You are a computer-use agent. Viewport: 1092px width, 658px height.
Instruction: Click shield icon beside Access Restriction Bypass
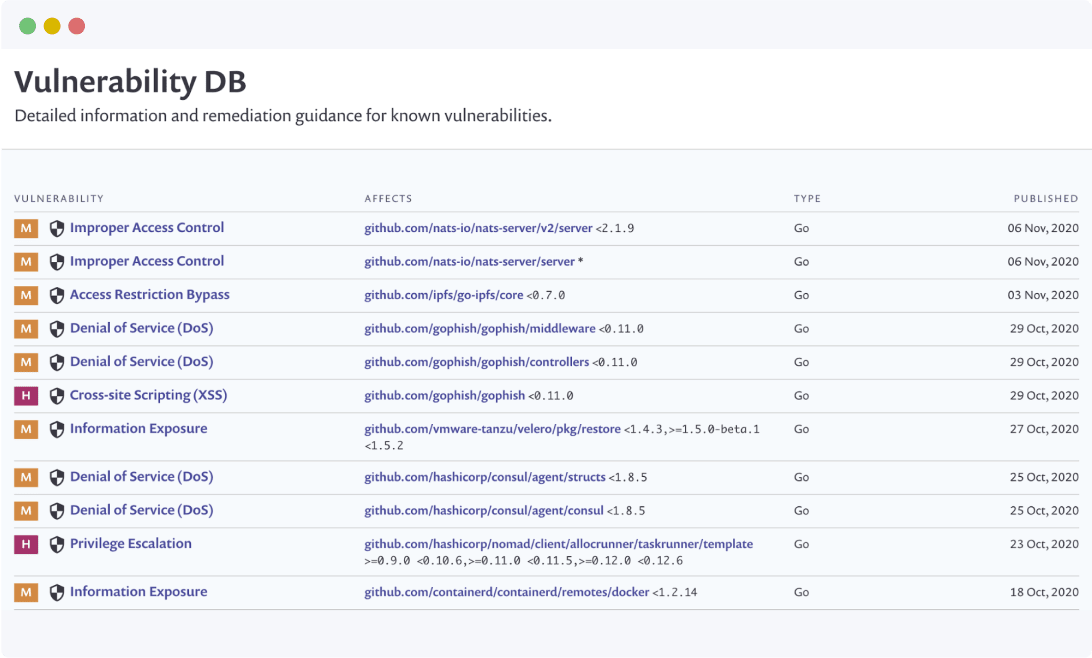57,295
